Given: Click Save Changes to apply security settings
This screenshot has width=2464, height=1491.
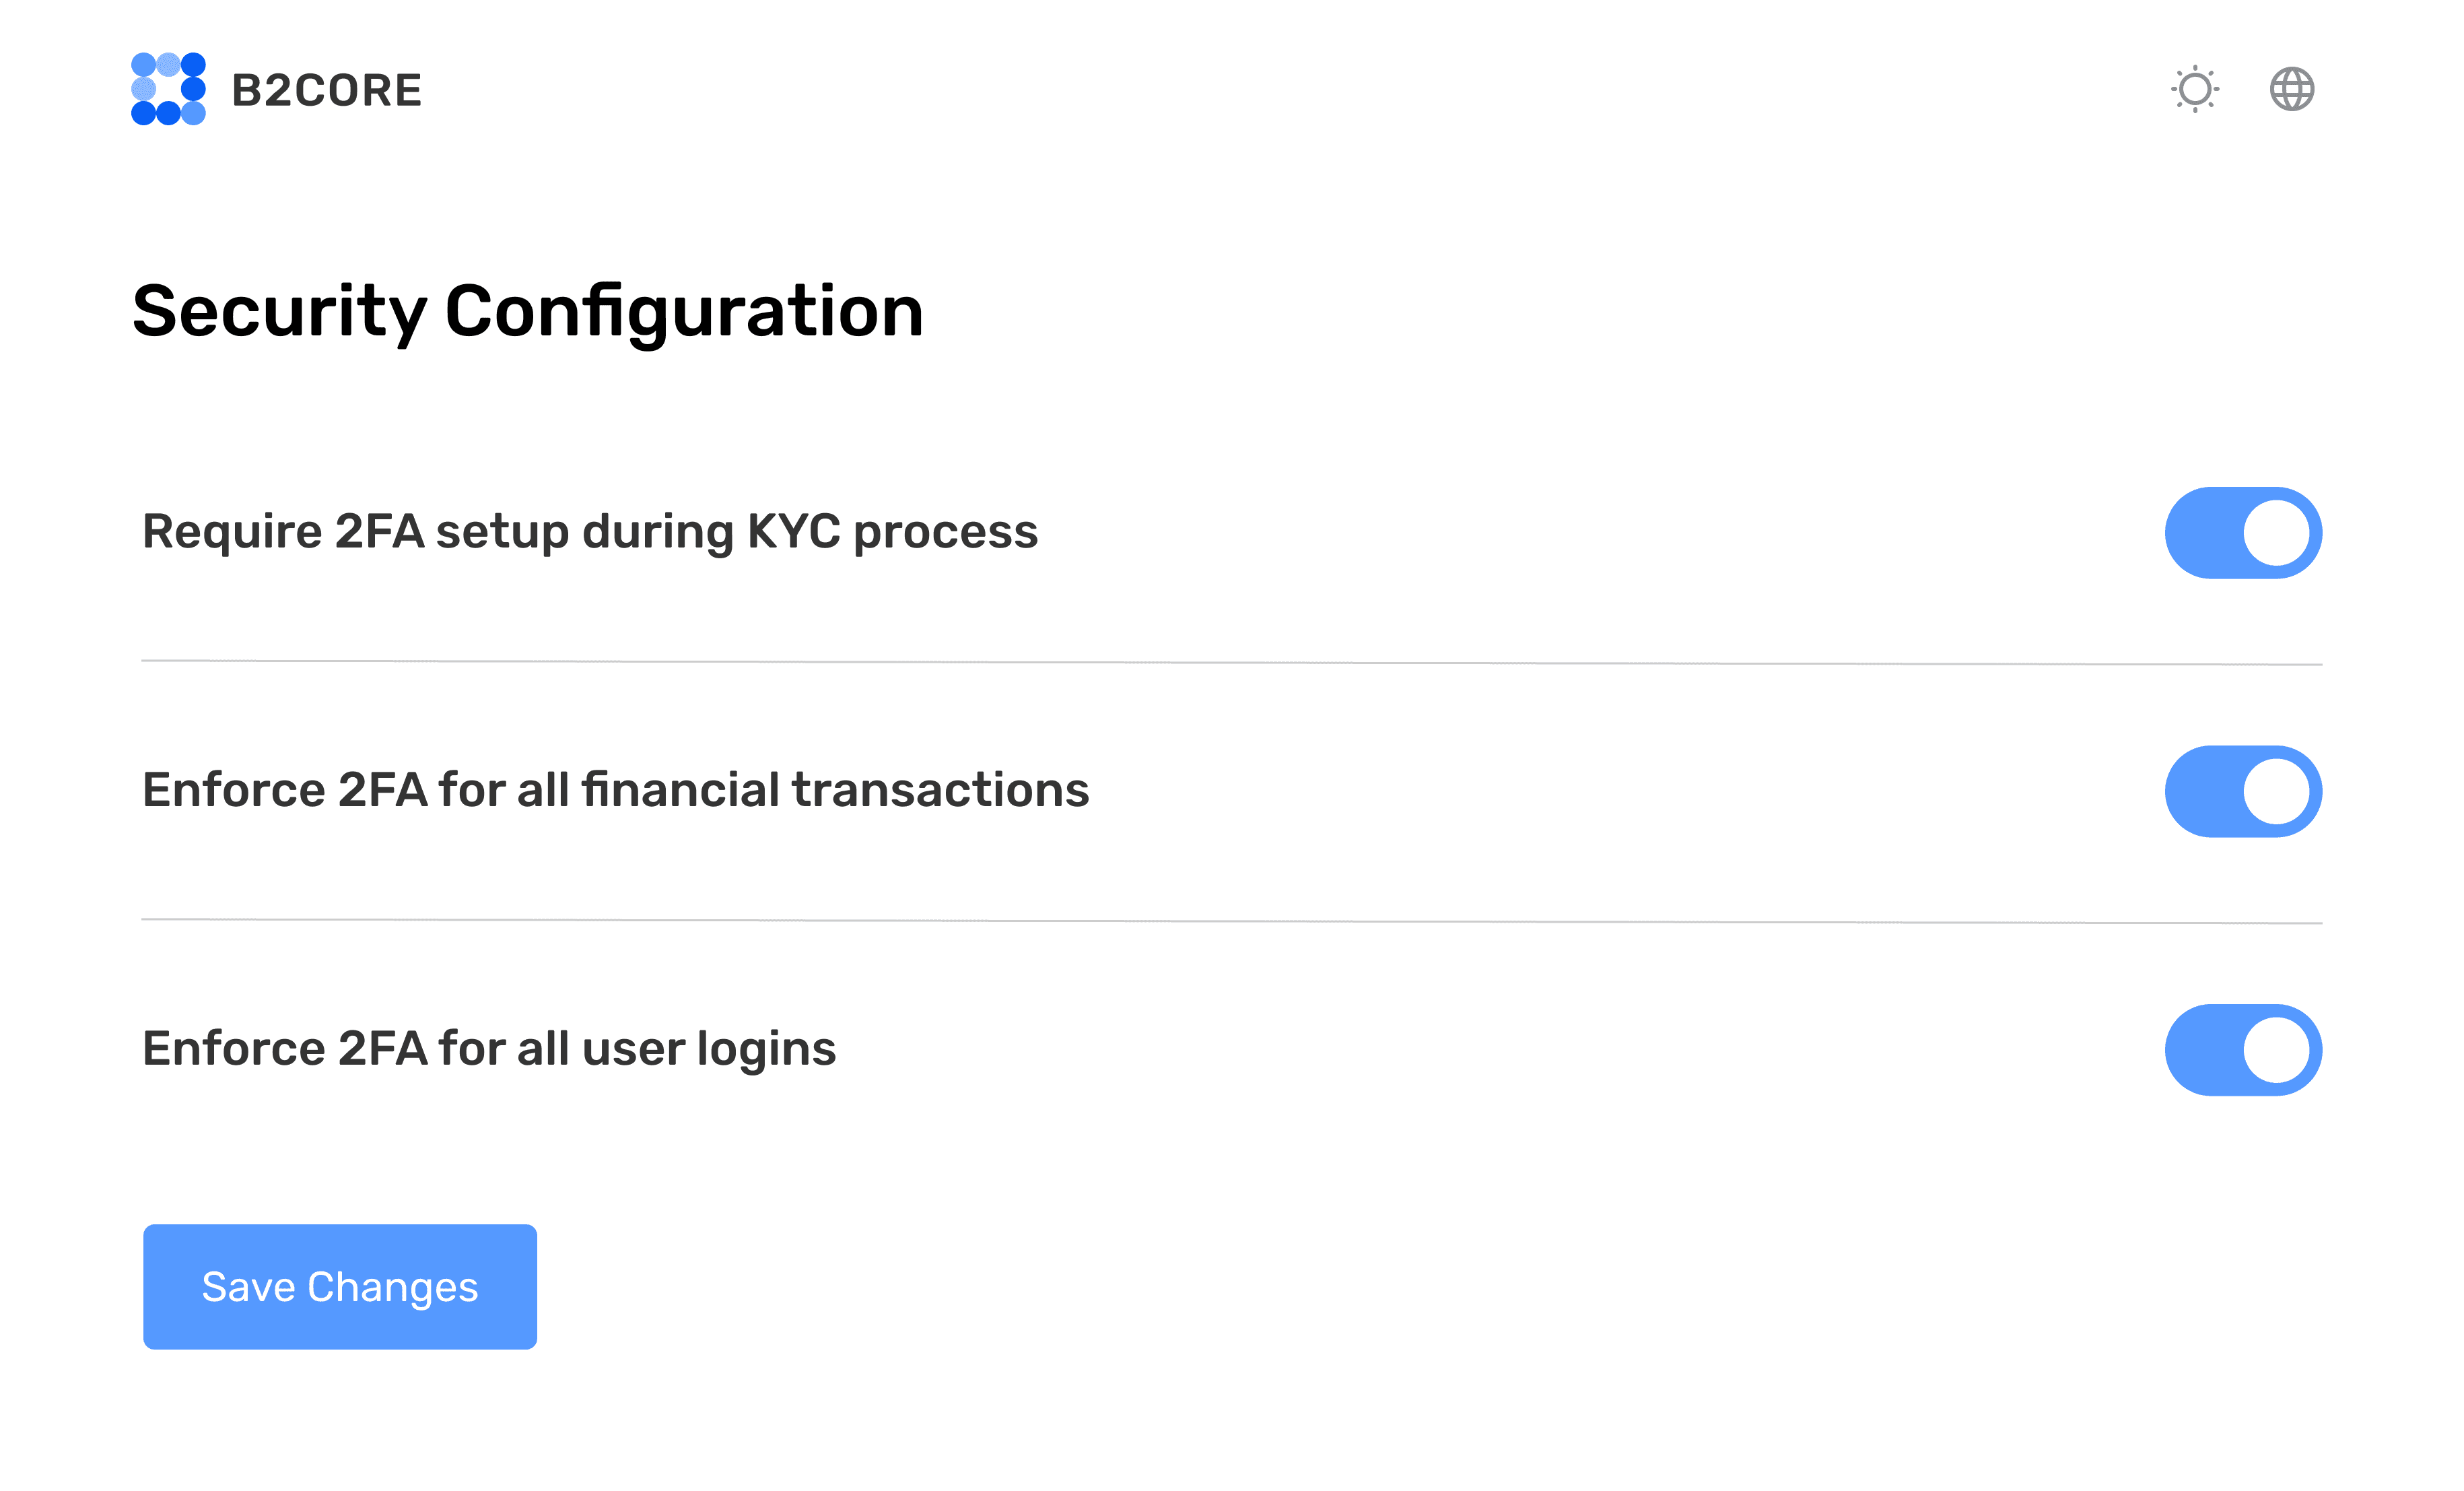Looking at the screenshot, I should [x=339, y=1286].
